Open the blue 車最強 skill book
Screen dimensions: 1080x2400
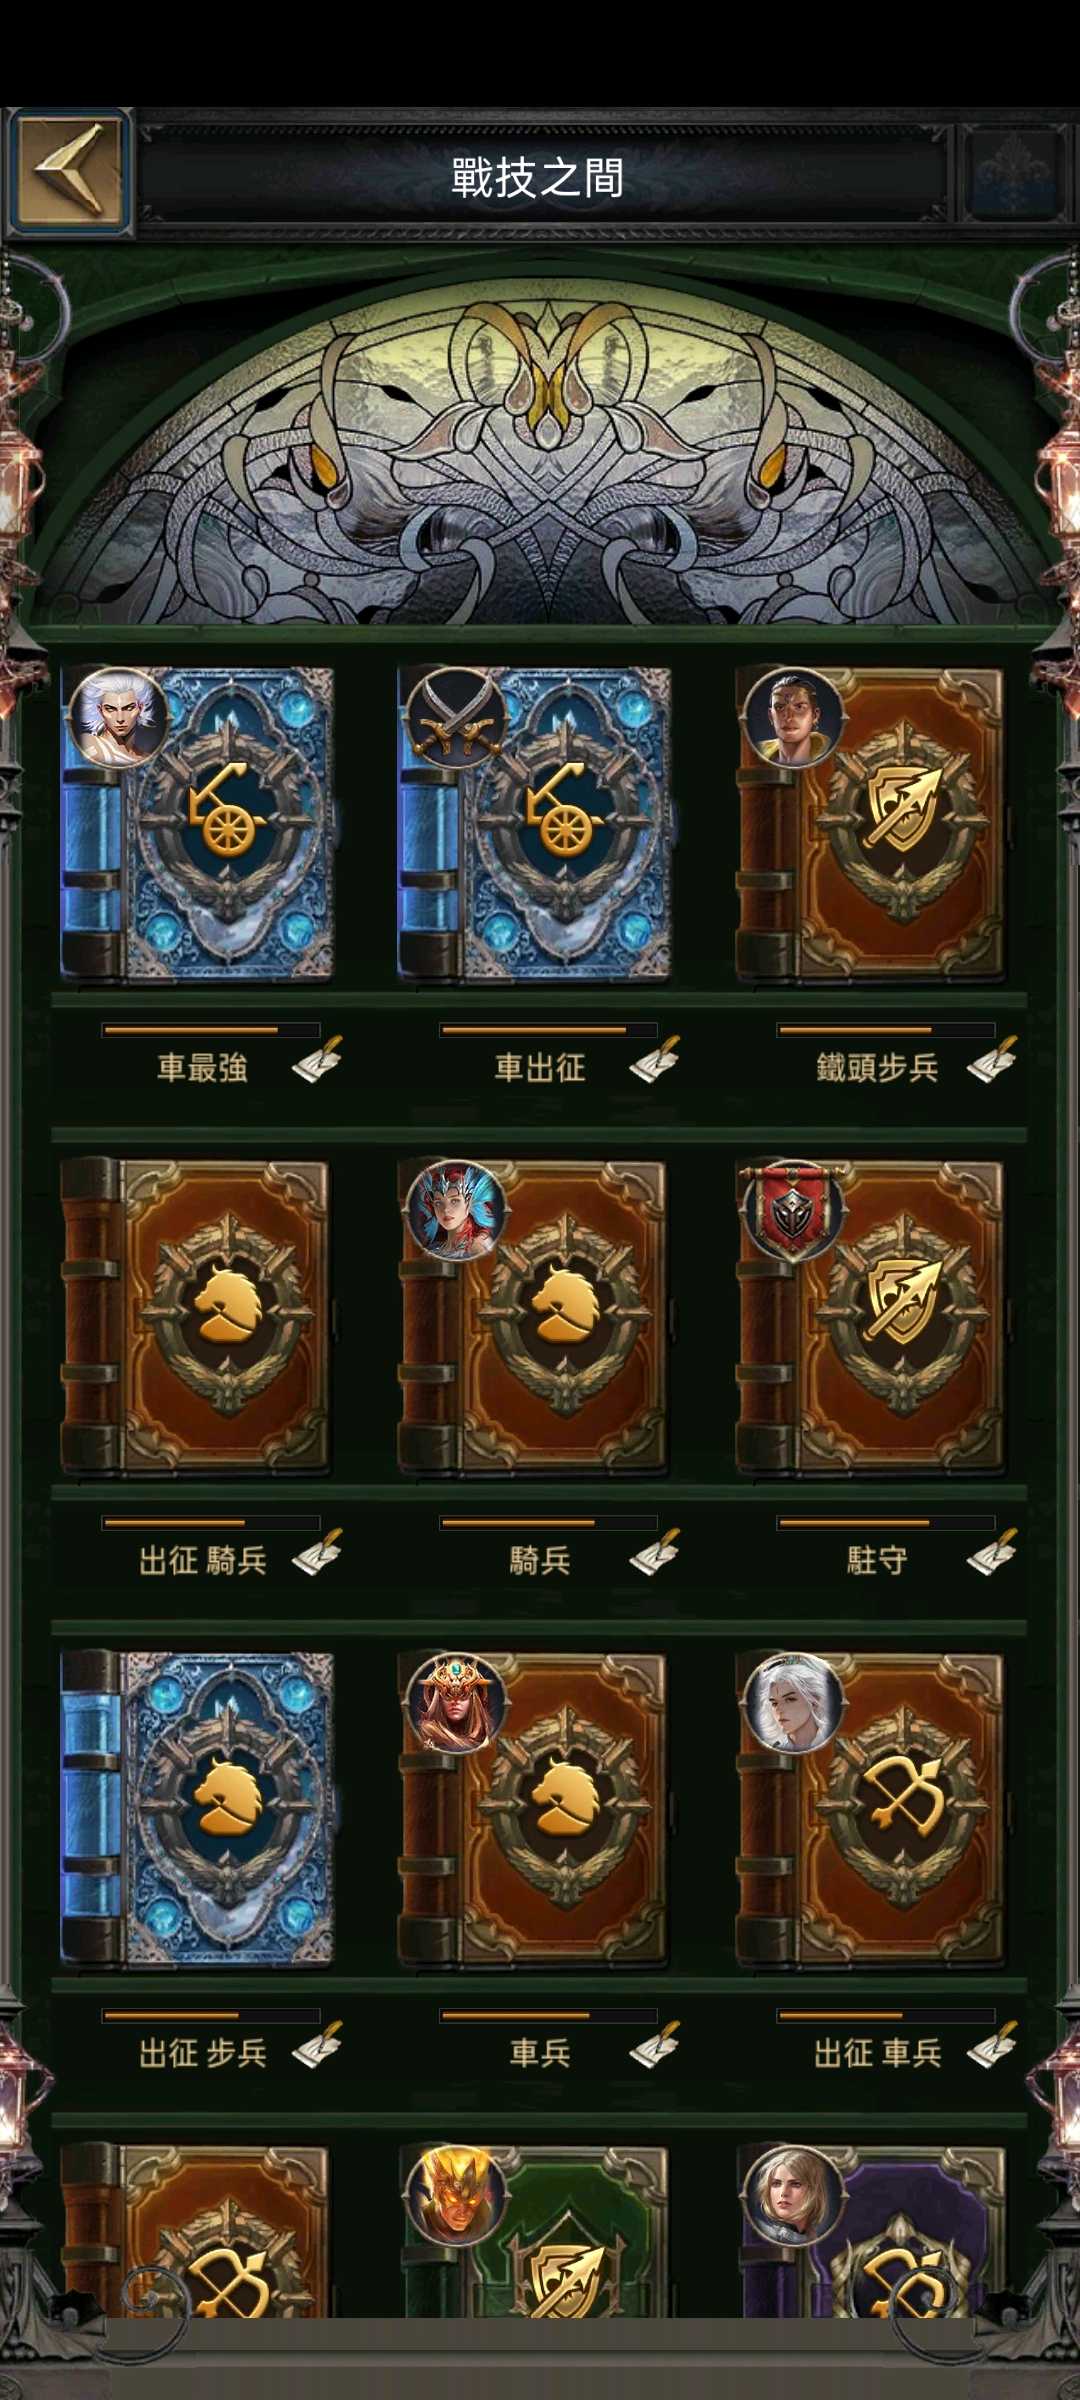coord(197,824)
